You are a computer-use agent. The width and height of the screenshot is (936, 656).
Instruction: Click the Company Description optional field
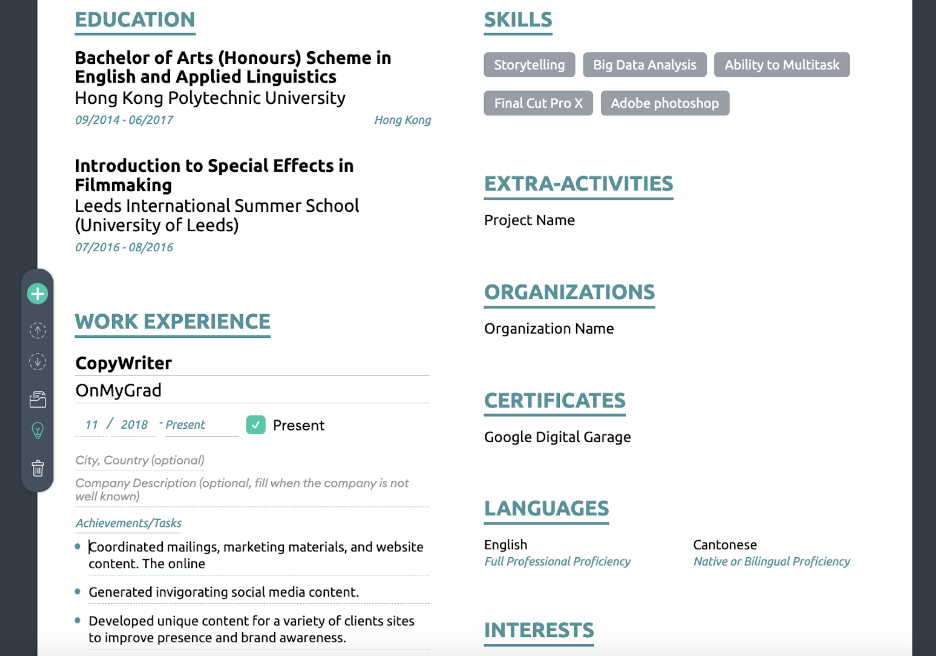252,489
